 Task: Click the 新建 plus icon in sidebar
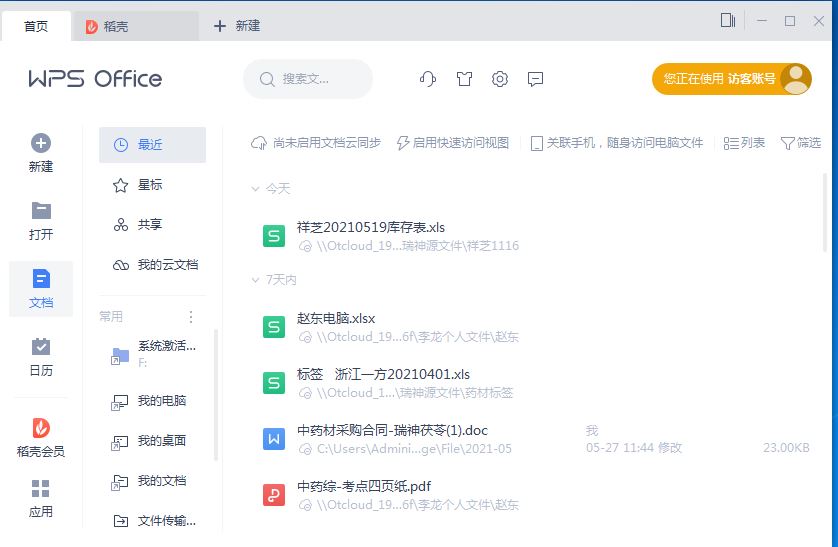[x=41, y=144]
